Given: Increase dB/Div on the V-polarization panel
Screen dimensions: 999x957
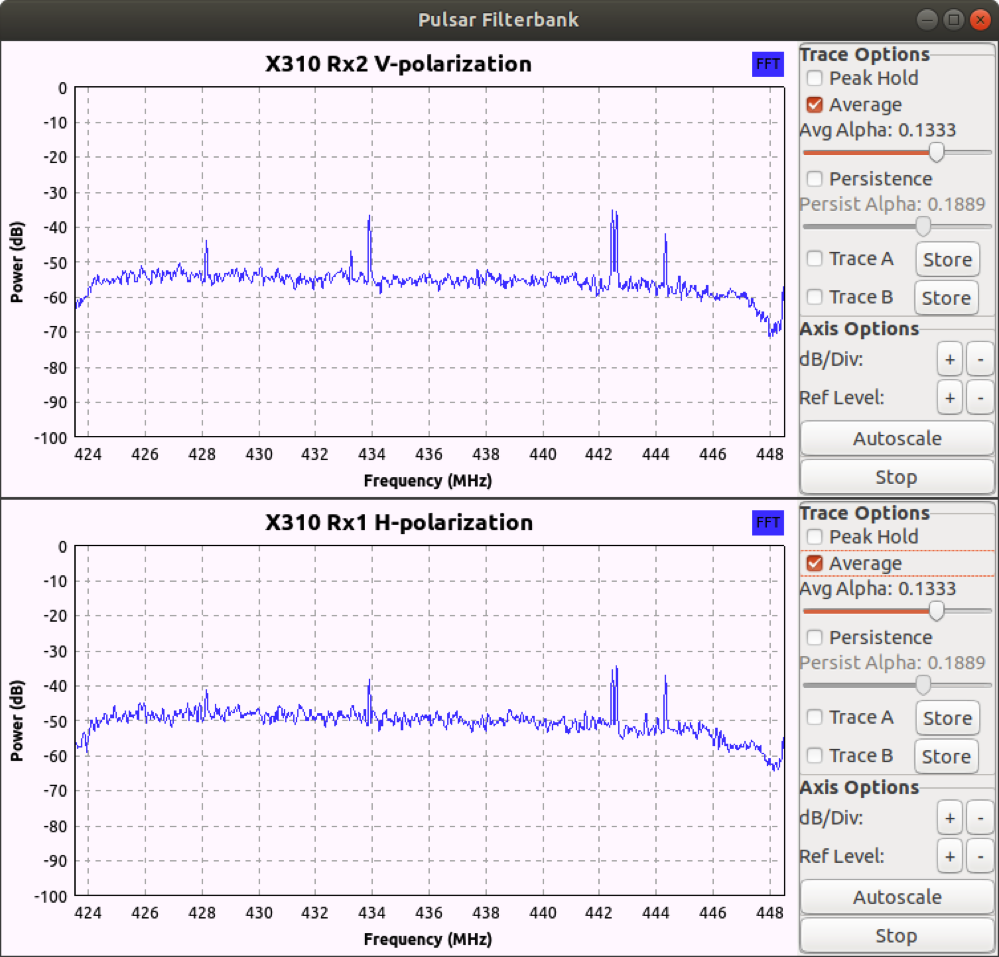Looking at the screenshot, I should coord(950,359).
